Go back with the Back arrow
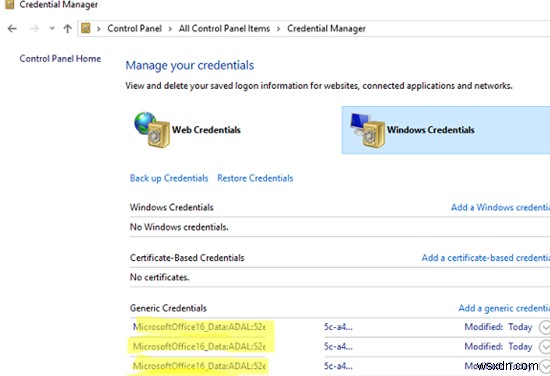This screenshot has width=550, height=376. tap(12, 28)
